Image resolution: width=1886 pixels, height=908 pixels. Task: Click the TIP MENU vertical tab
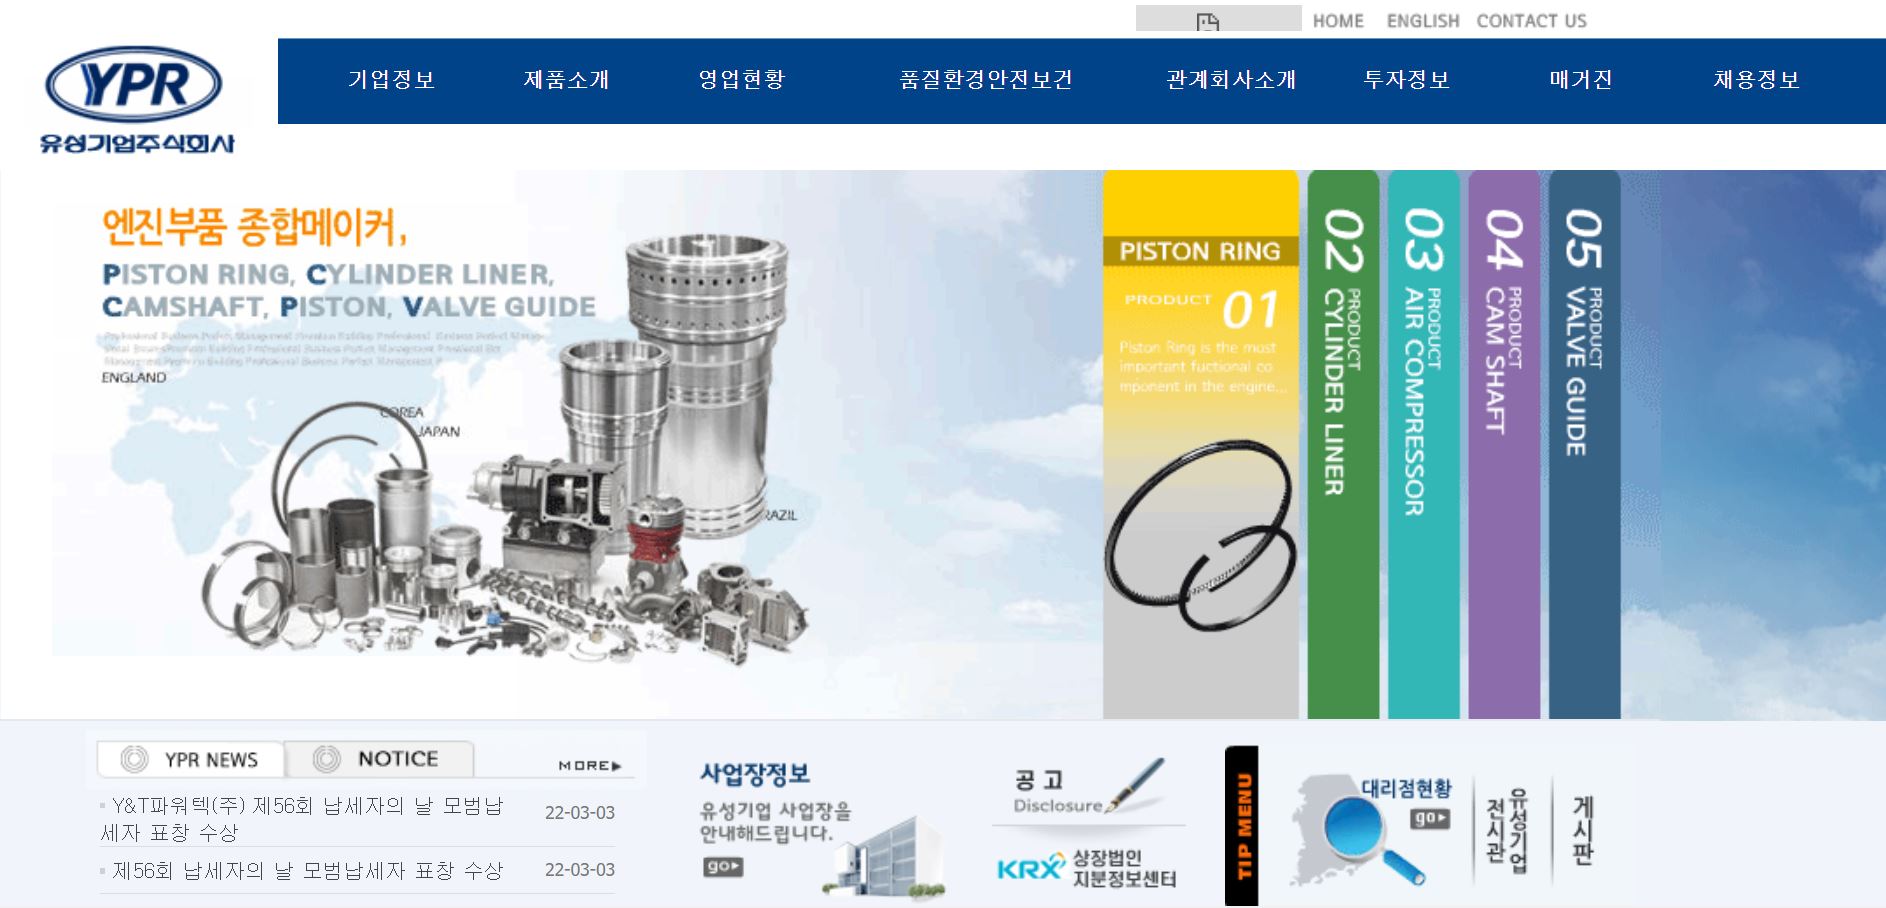point(1242,826)
